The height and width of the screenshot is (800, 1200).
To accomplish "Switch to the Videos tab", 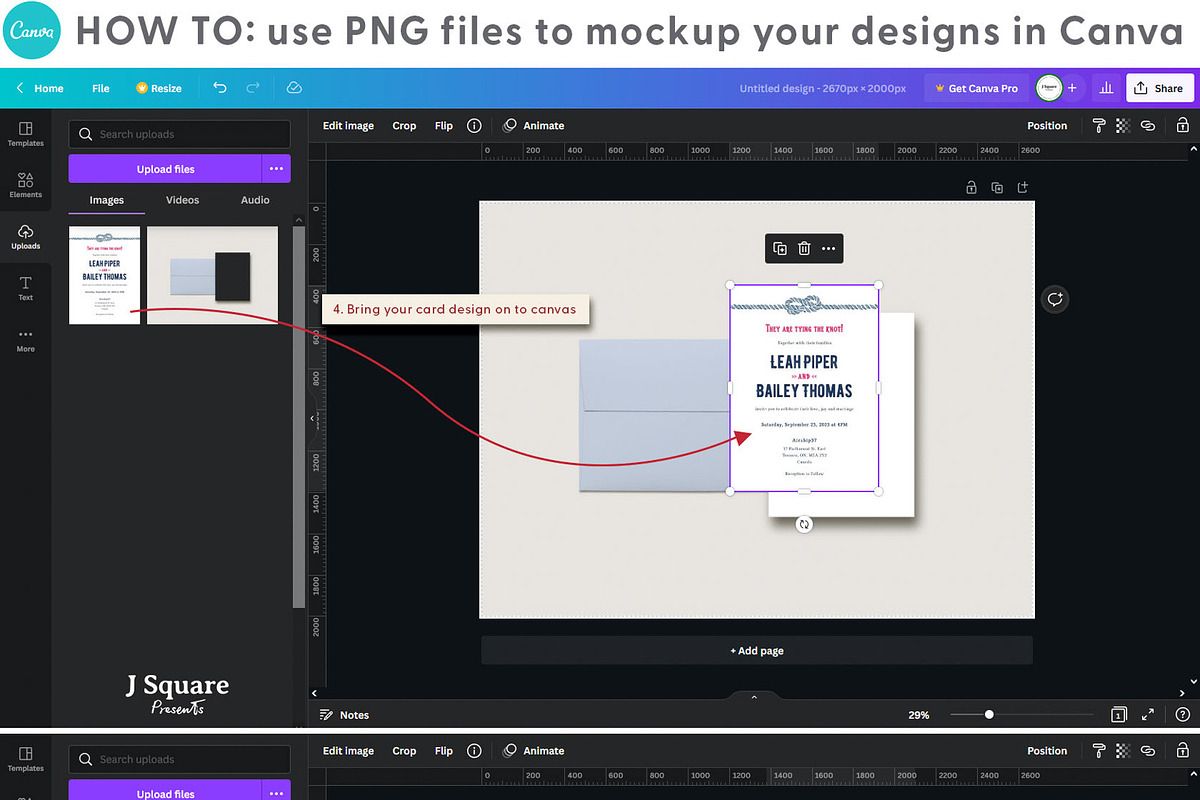I will [182, 200].
